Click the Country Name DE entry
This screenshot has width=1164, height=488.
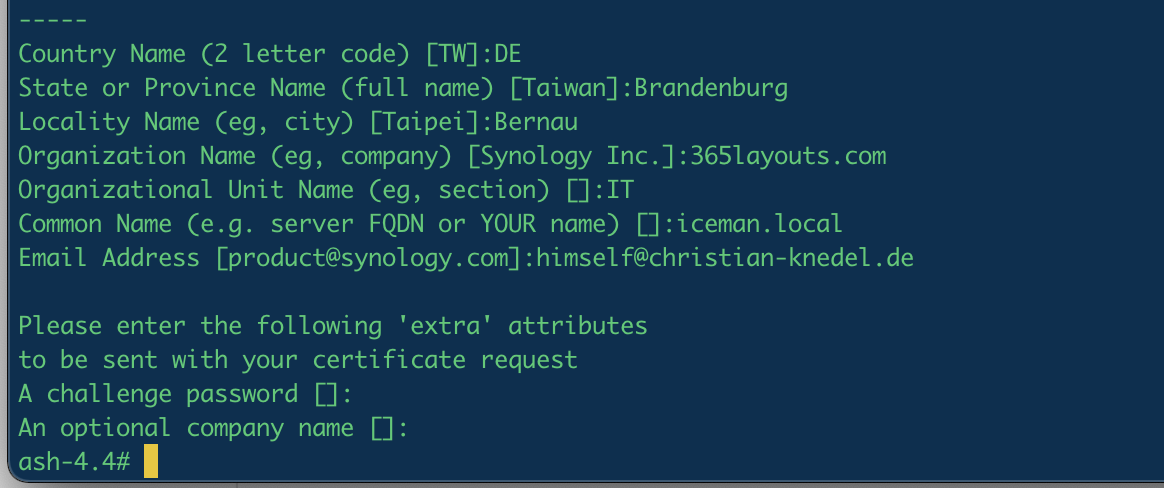coord(507,54)
